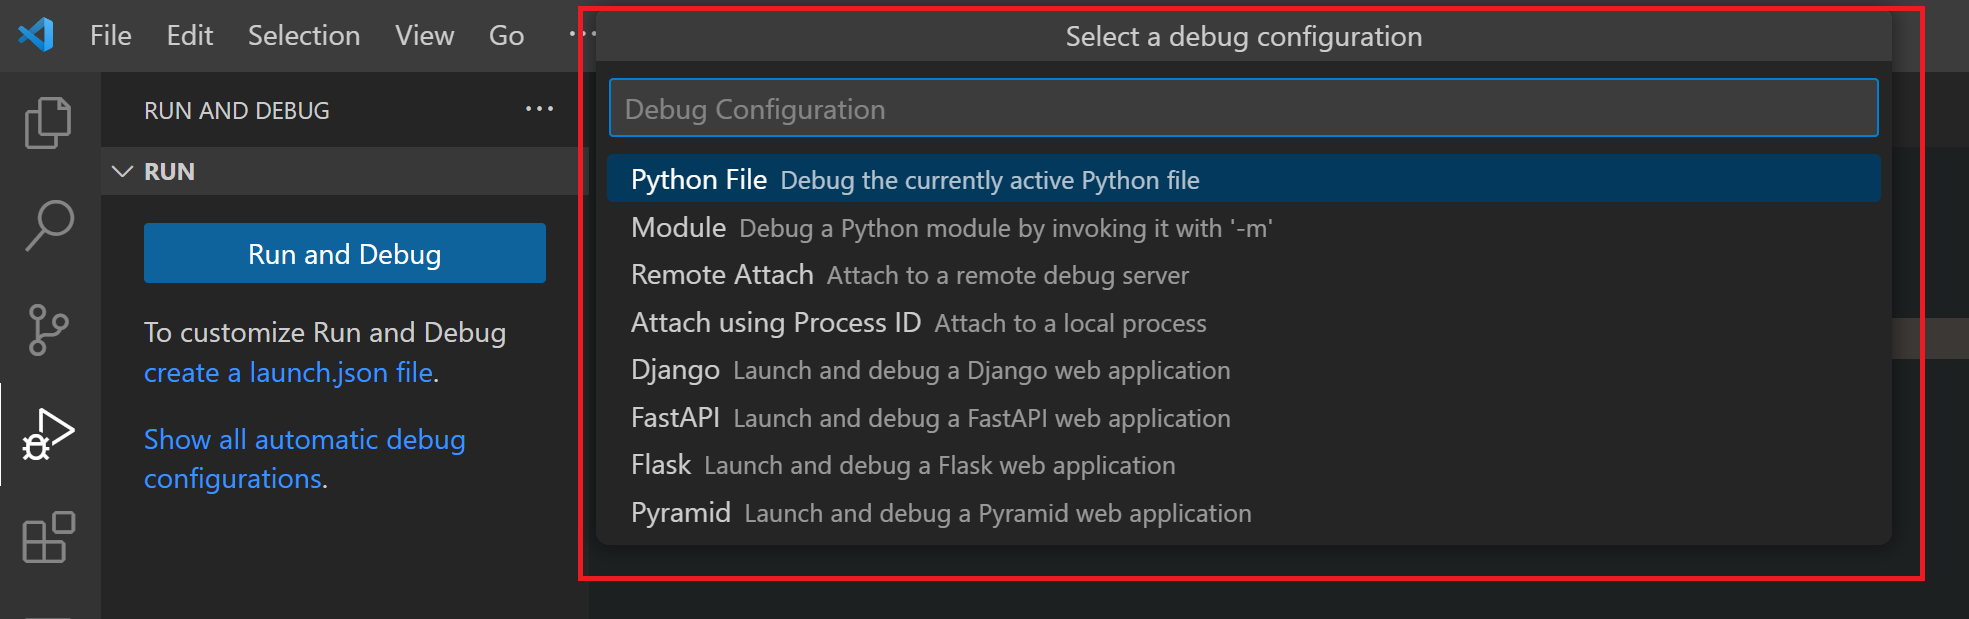The width and height of the screenshot is (1969, 619).
Task: Select the Remote Attach configuration
Action: pos(1243,274)
